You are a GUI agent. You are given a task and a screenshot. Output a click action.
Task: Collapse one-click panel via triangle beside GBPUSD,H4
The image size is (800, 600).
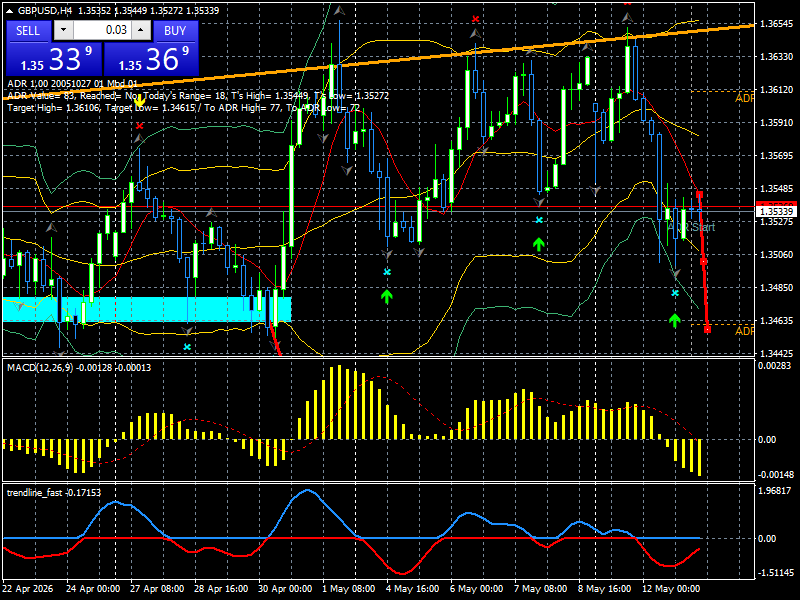tap(11, 10)
